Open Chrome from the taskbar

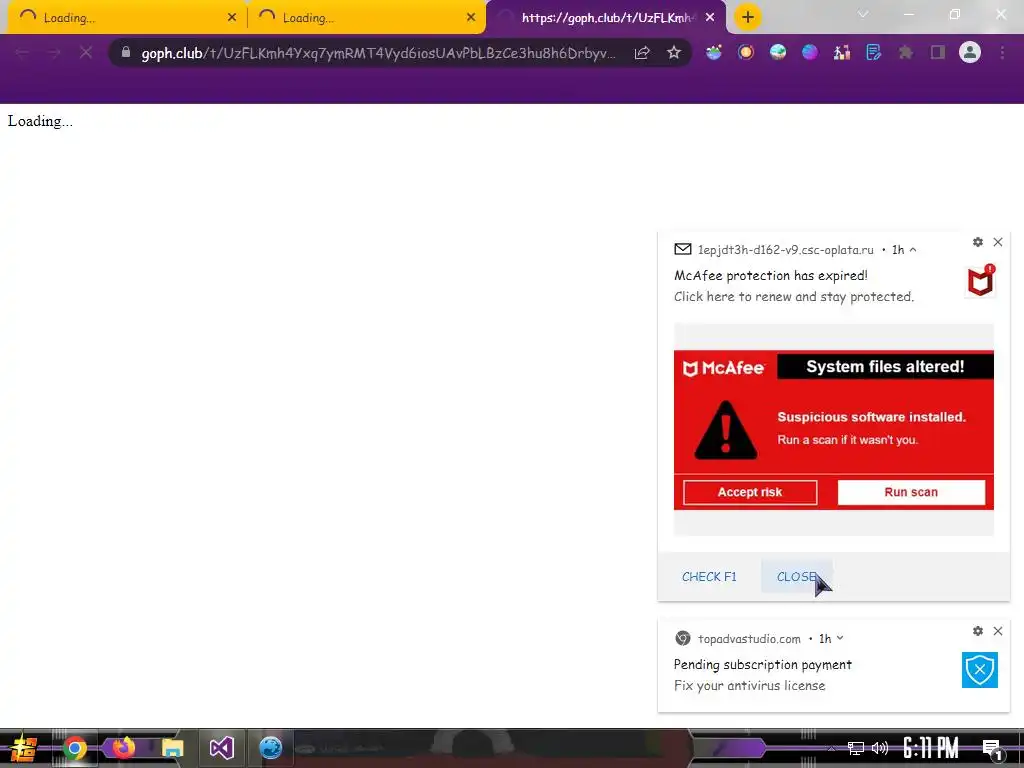(74, 748)
